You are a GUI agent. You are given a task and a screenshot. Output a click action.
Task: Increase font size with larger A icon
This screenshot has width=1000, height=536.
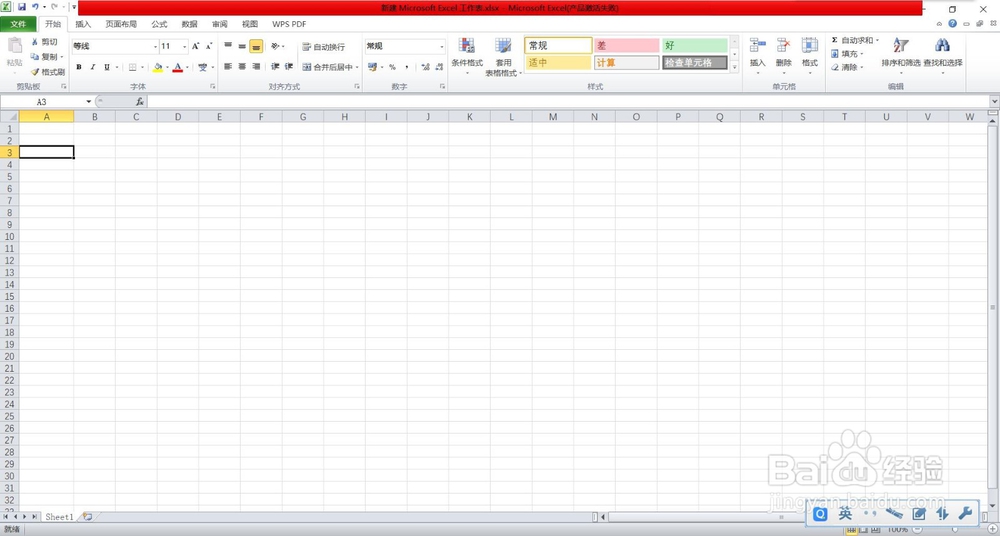(x=195, y=47)
